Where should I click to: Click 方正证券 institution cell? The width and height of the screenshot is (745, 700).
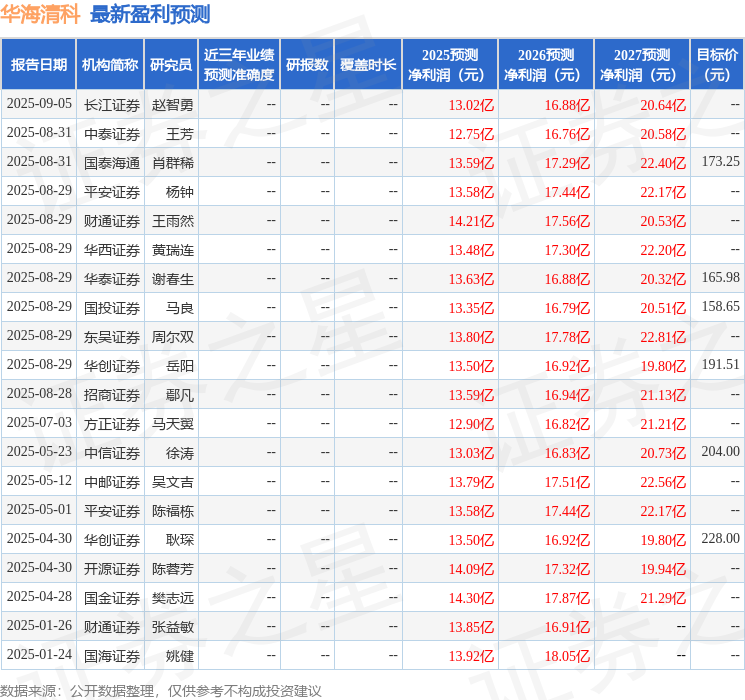pos(112,424)
